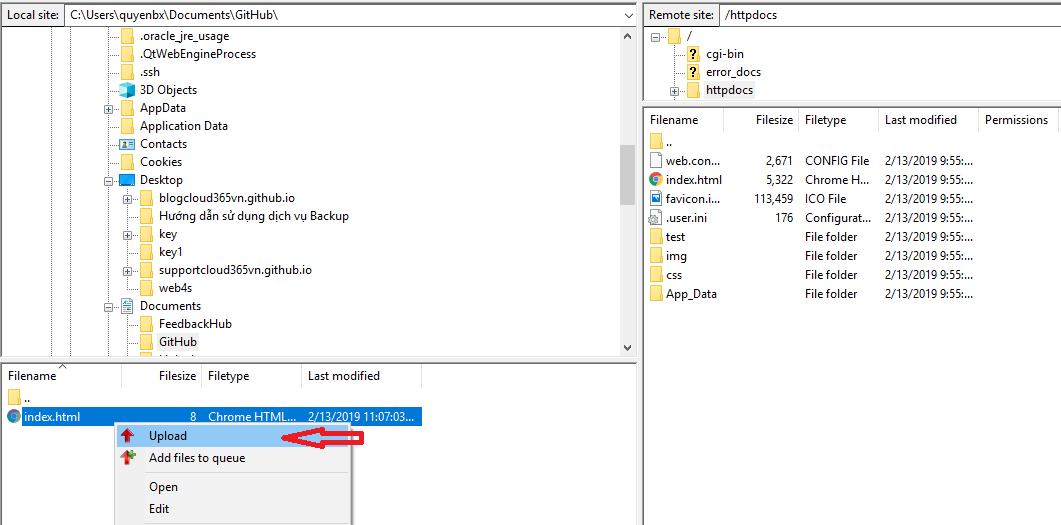This screenshot has height=525, width=1061.
Task: Expand the AppData folder node
Action: [x=108, y=109]
